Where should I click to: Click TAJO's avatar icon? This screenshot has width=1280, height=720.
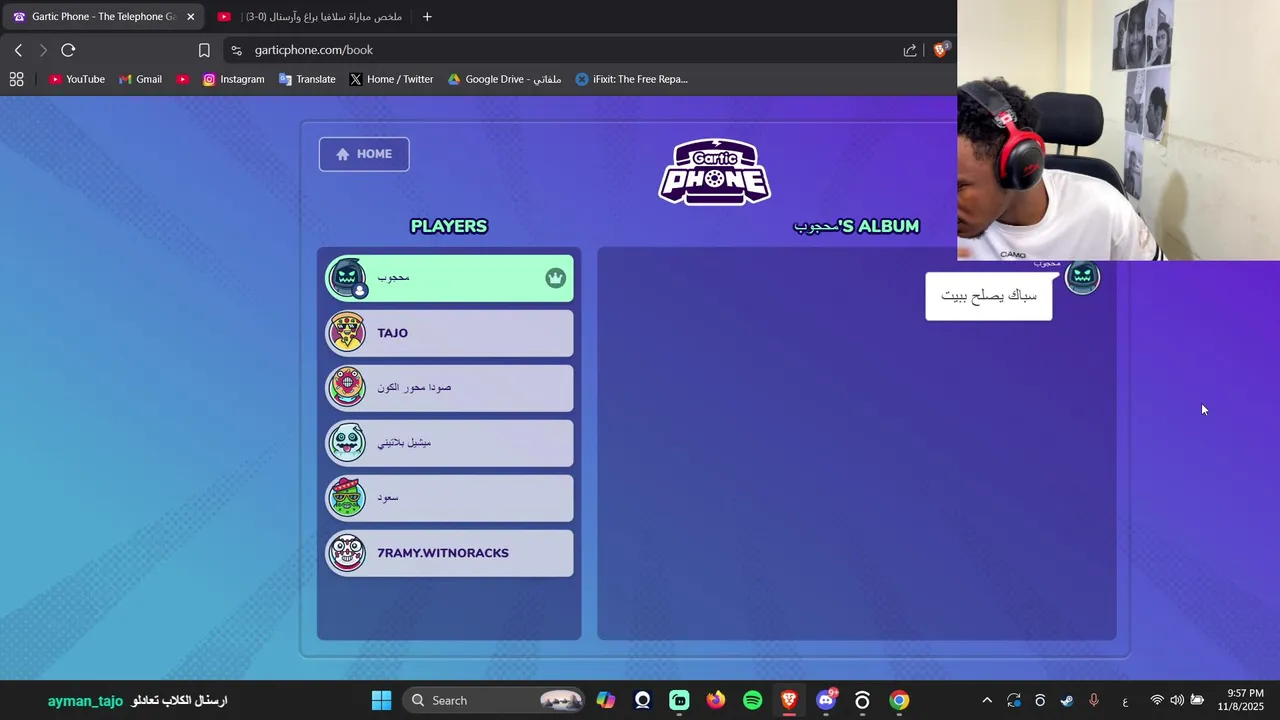coord(347,333)
